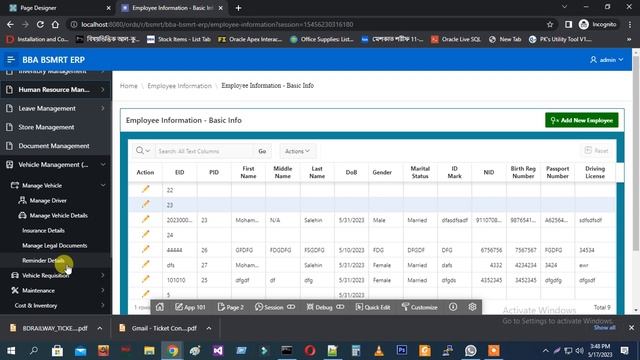Open developer toolbar info icon
The height and width of the screenshot is (360, 640).
453,307
